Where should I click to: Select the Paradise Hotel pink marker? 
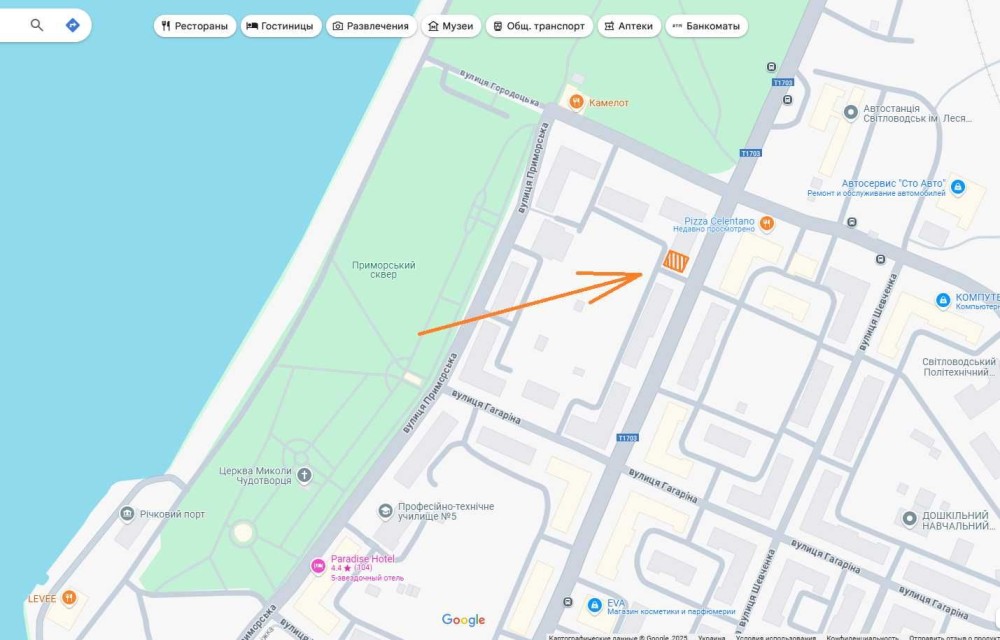click(x=318, y=565)
